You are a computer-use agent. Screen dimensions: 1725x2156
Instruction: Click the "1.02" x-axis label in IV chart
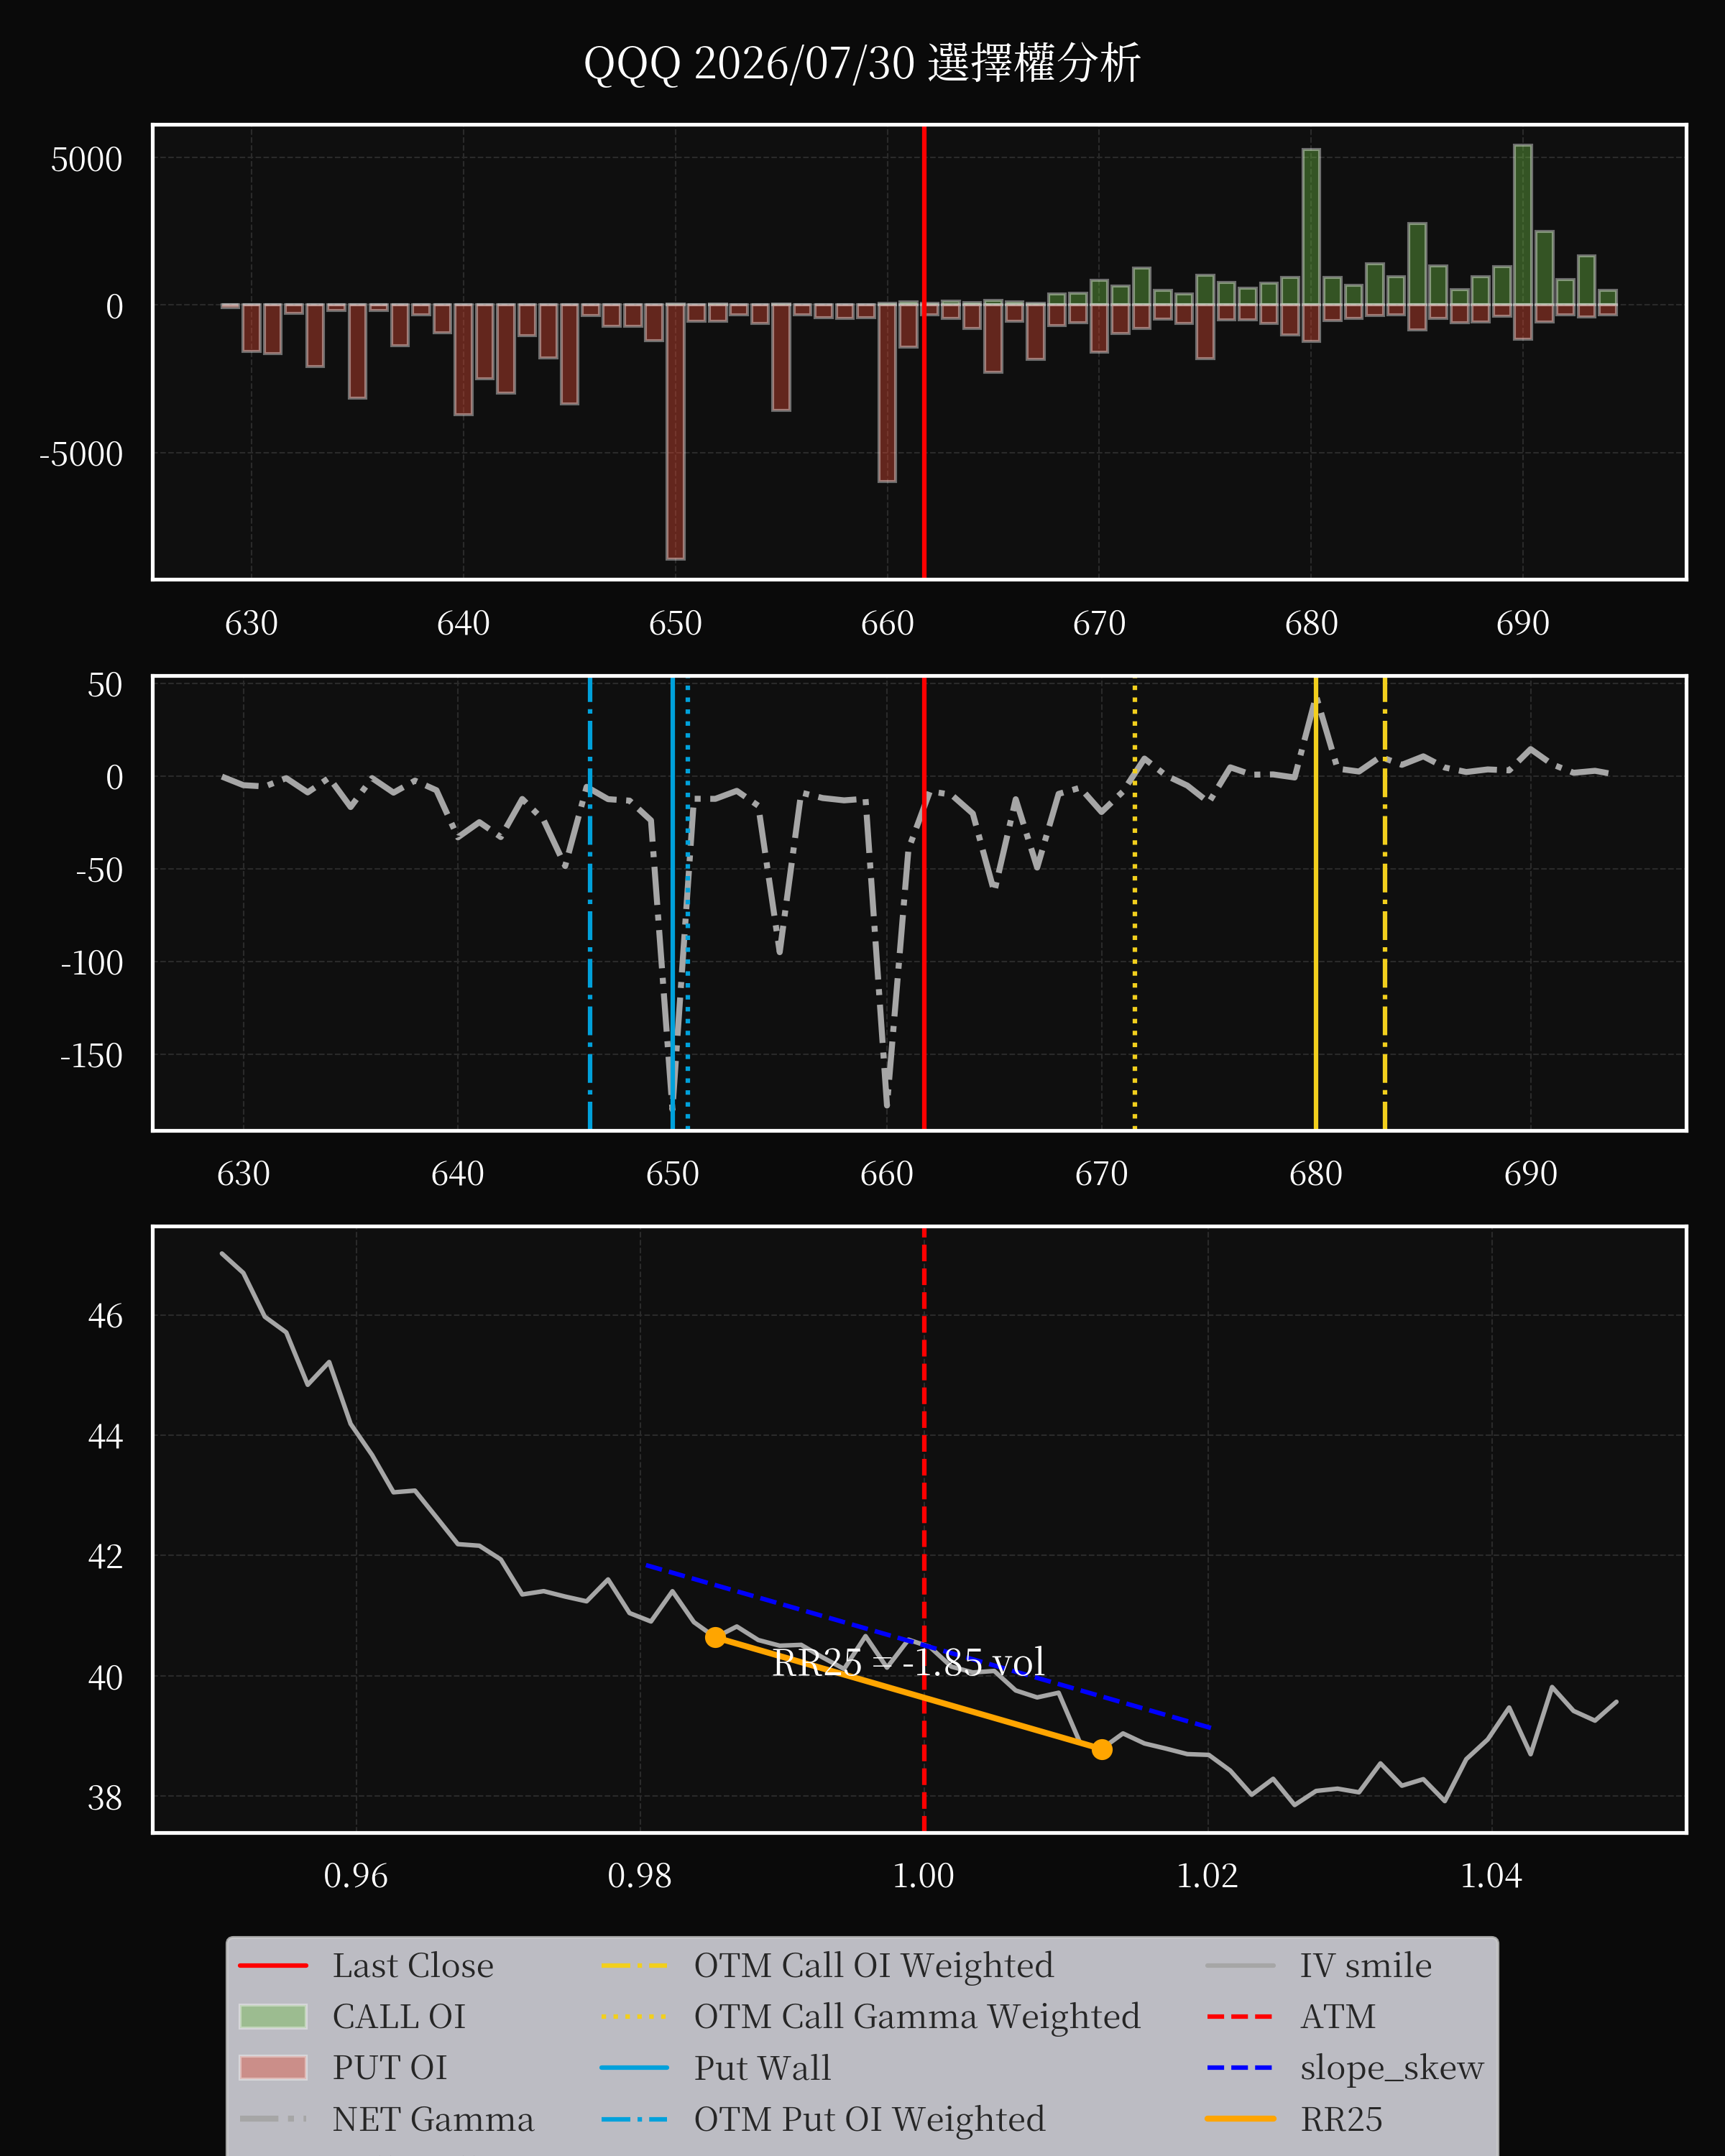[x=1208, y=1875]
